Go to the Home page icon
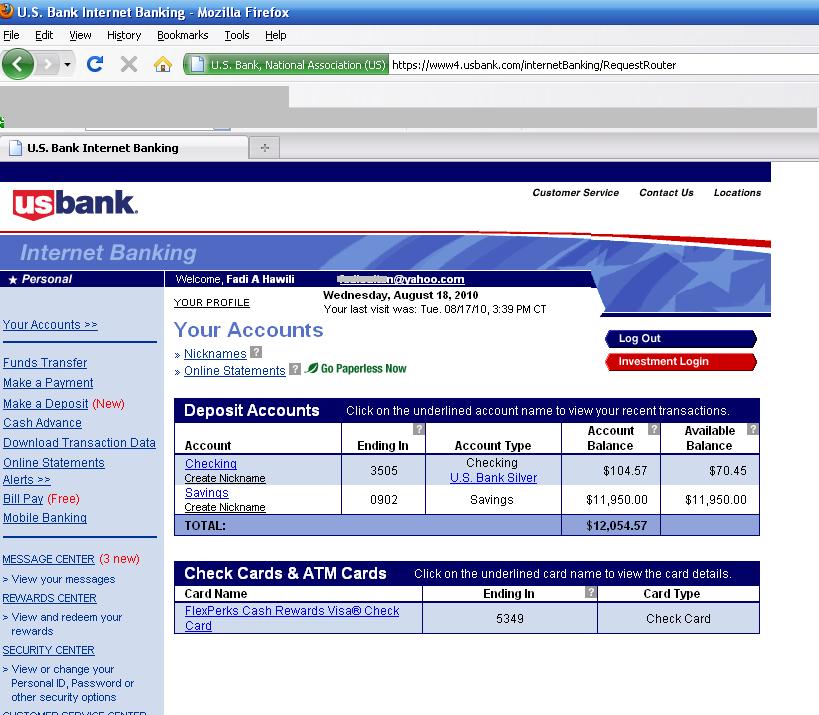 (x=162, y=64)
